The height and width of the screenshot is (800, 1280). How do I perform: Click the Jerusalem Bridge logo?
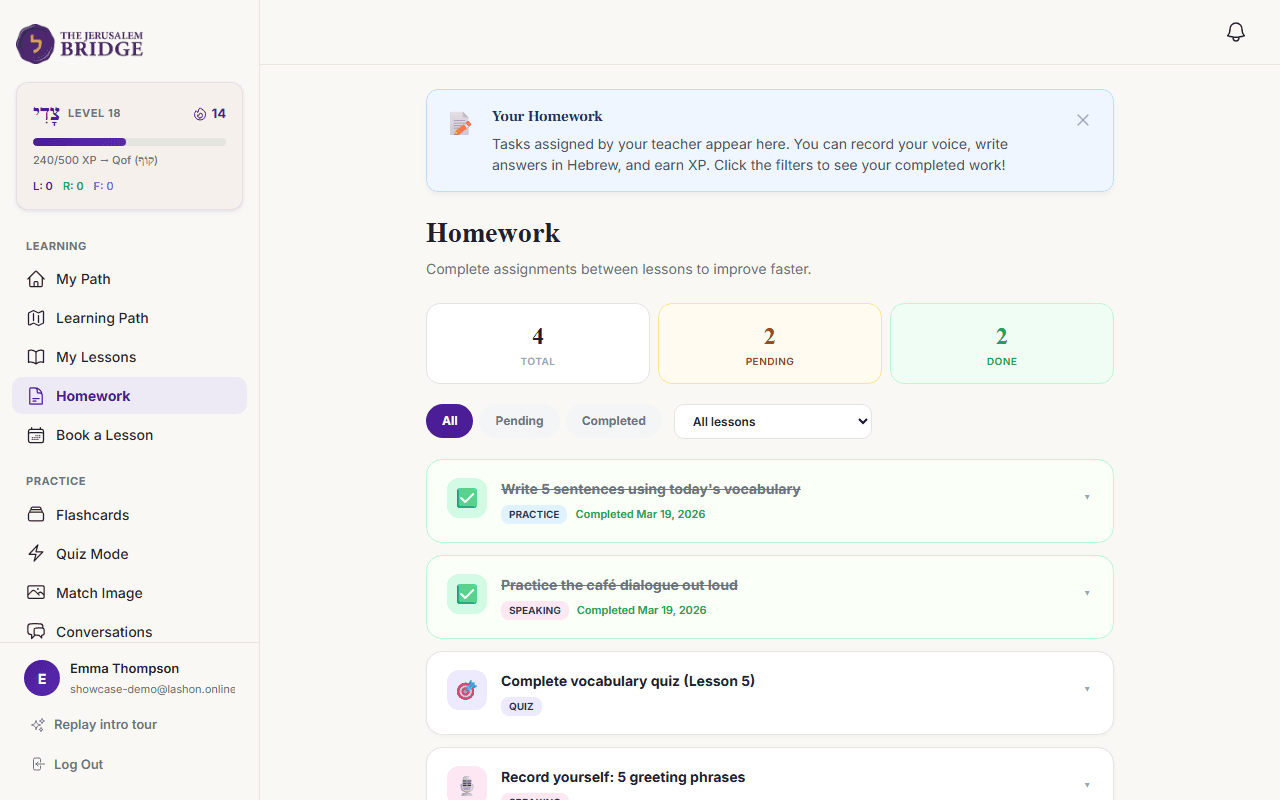click(78, 44)
